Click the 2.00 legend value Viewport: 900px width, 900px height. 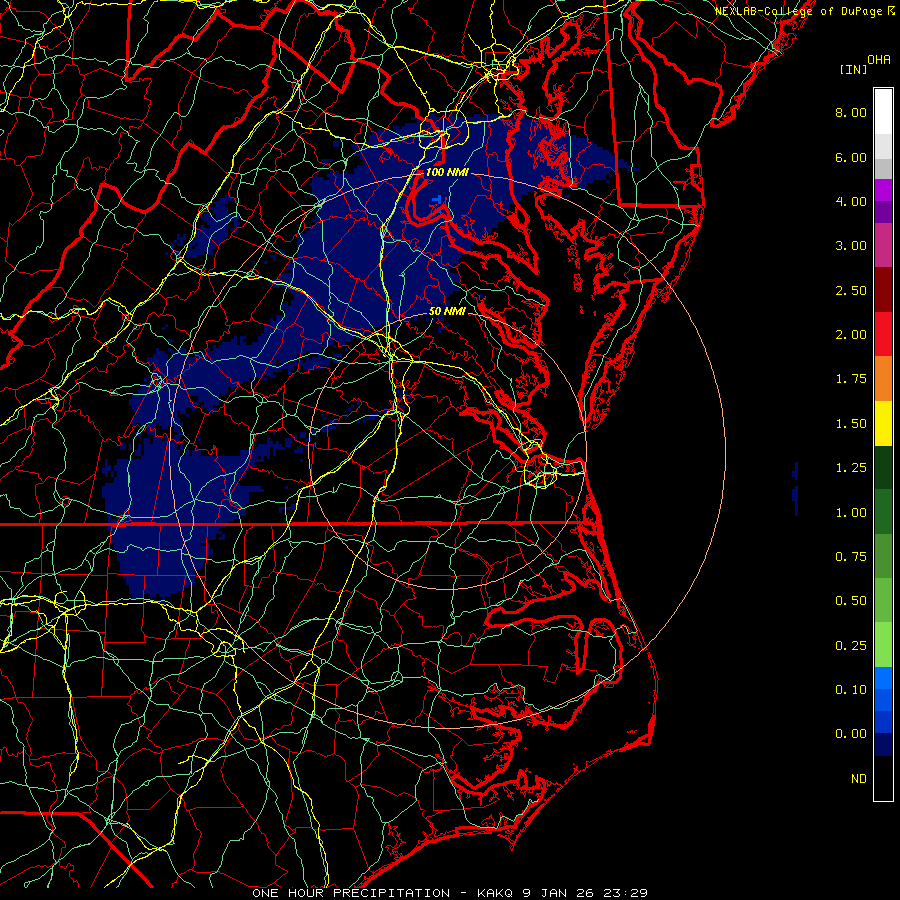coord(851,335)
